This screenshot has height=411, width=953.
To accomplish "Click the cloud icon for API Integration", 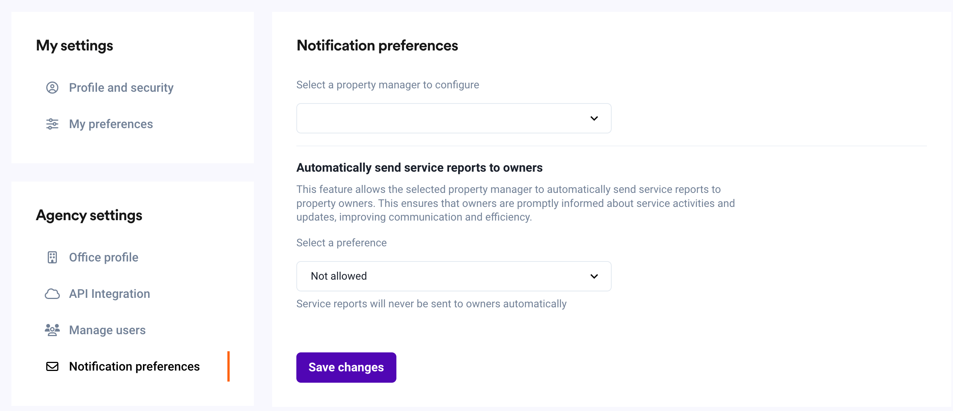I will click(52, 294).
